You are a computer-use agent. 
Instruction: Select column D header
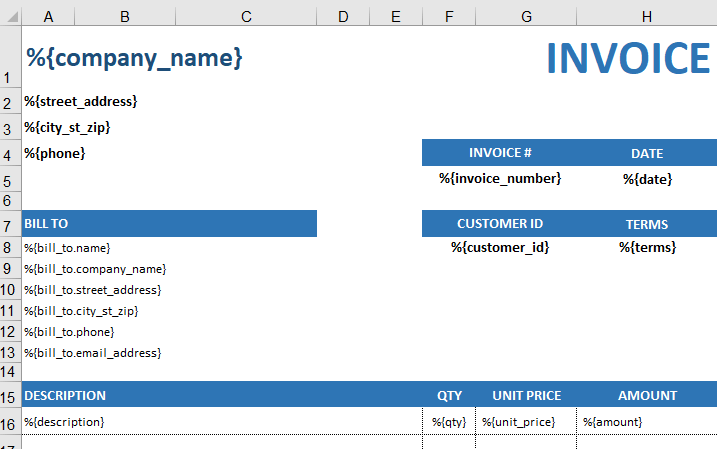(343, 17)
